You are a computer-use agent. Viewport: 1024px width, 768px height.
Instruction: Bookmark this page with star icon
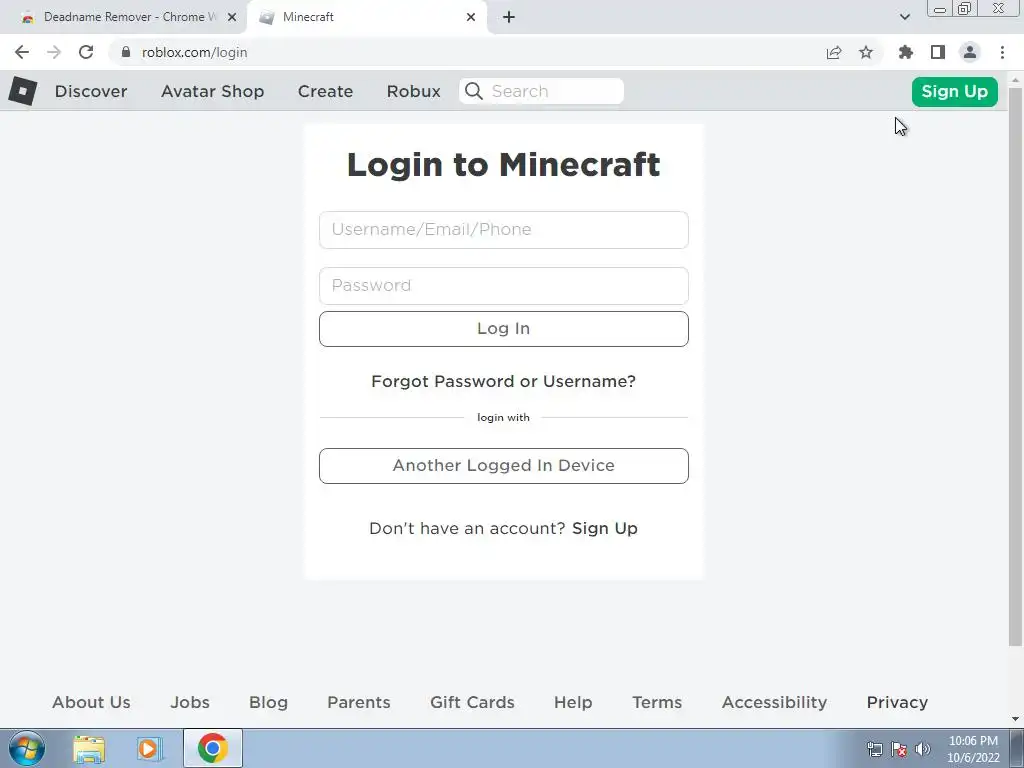click(866, 52)
